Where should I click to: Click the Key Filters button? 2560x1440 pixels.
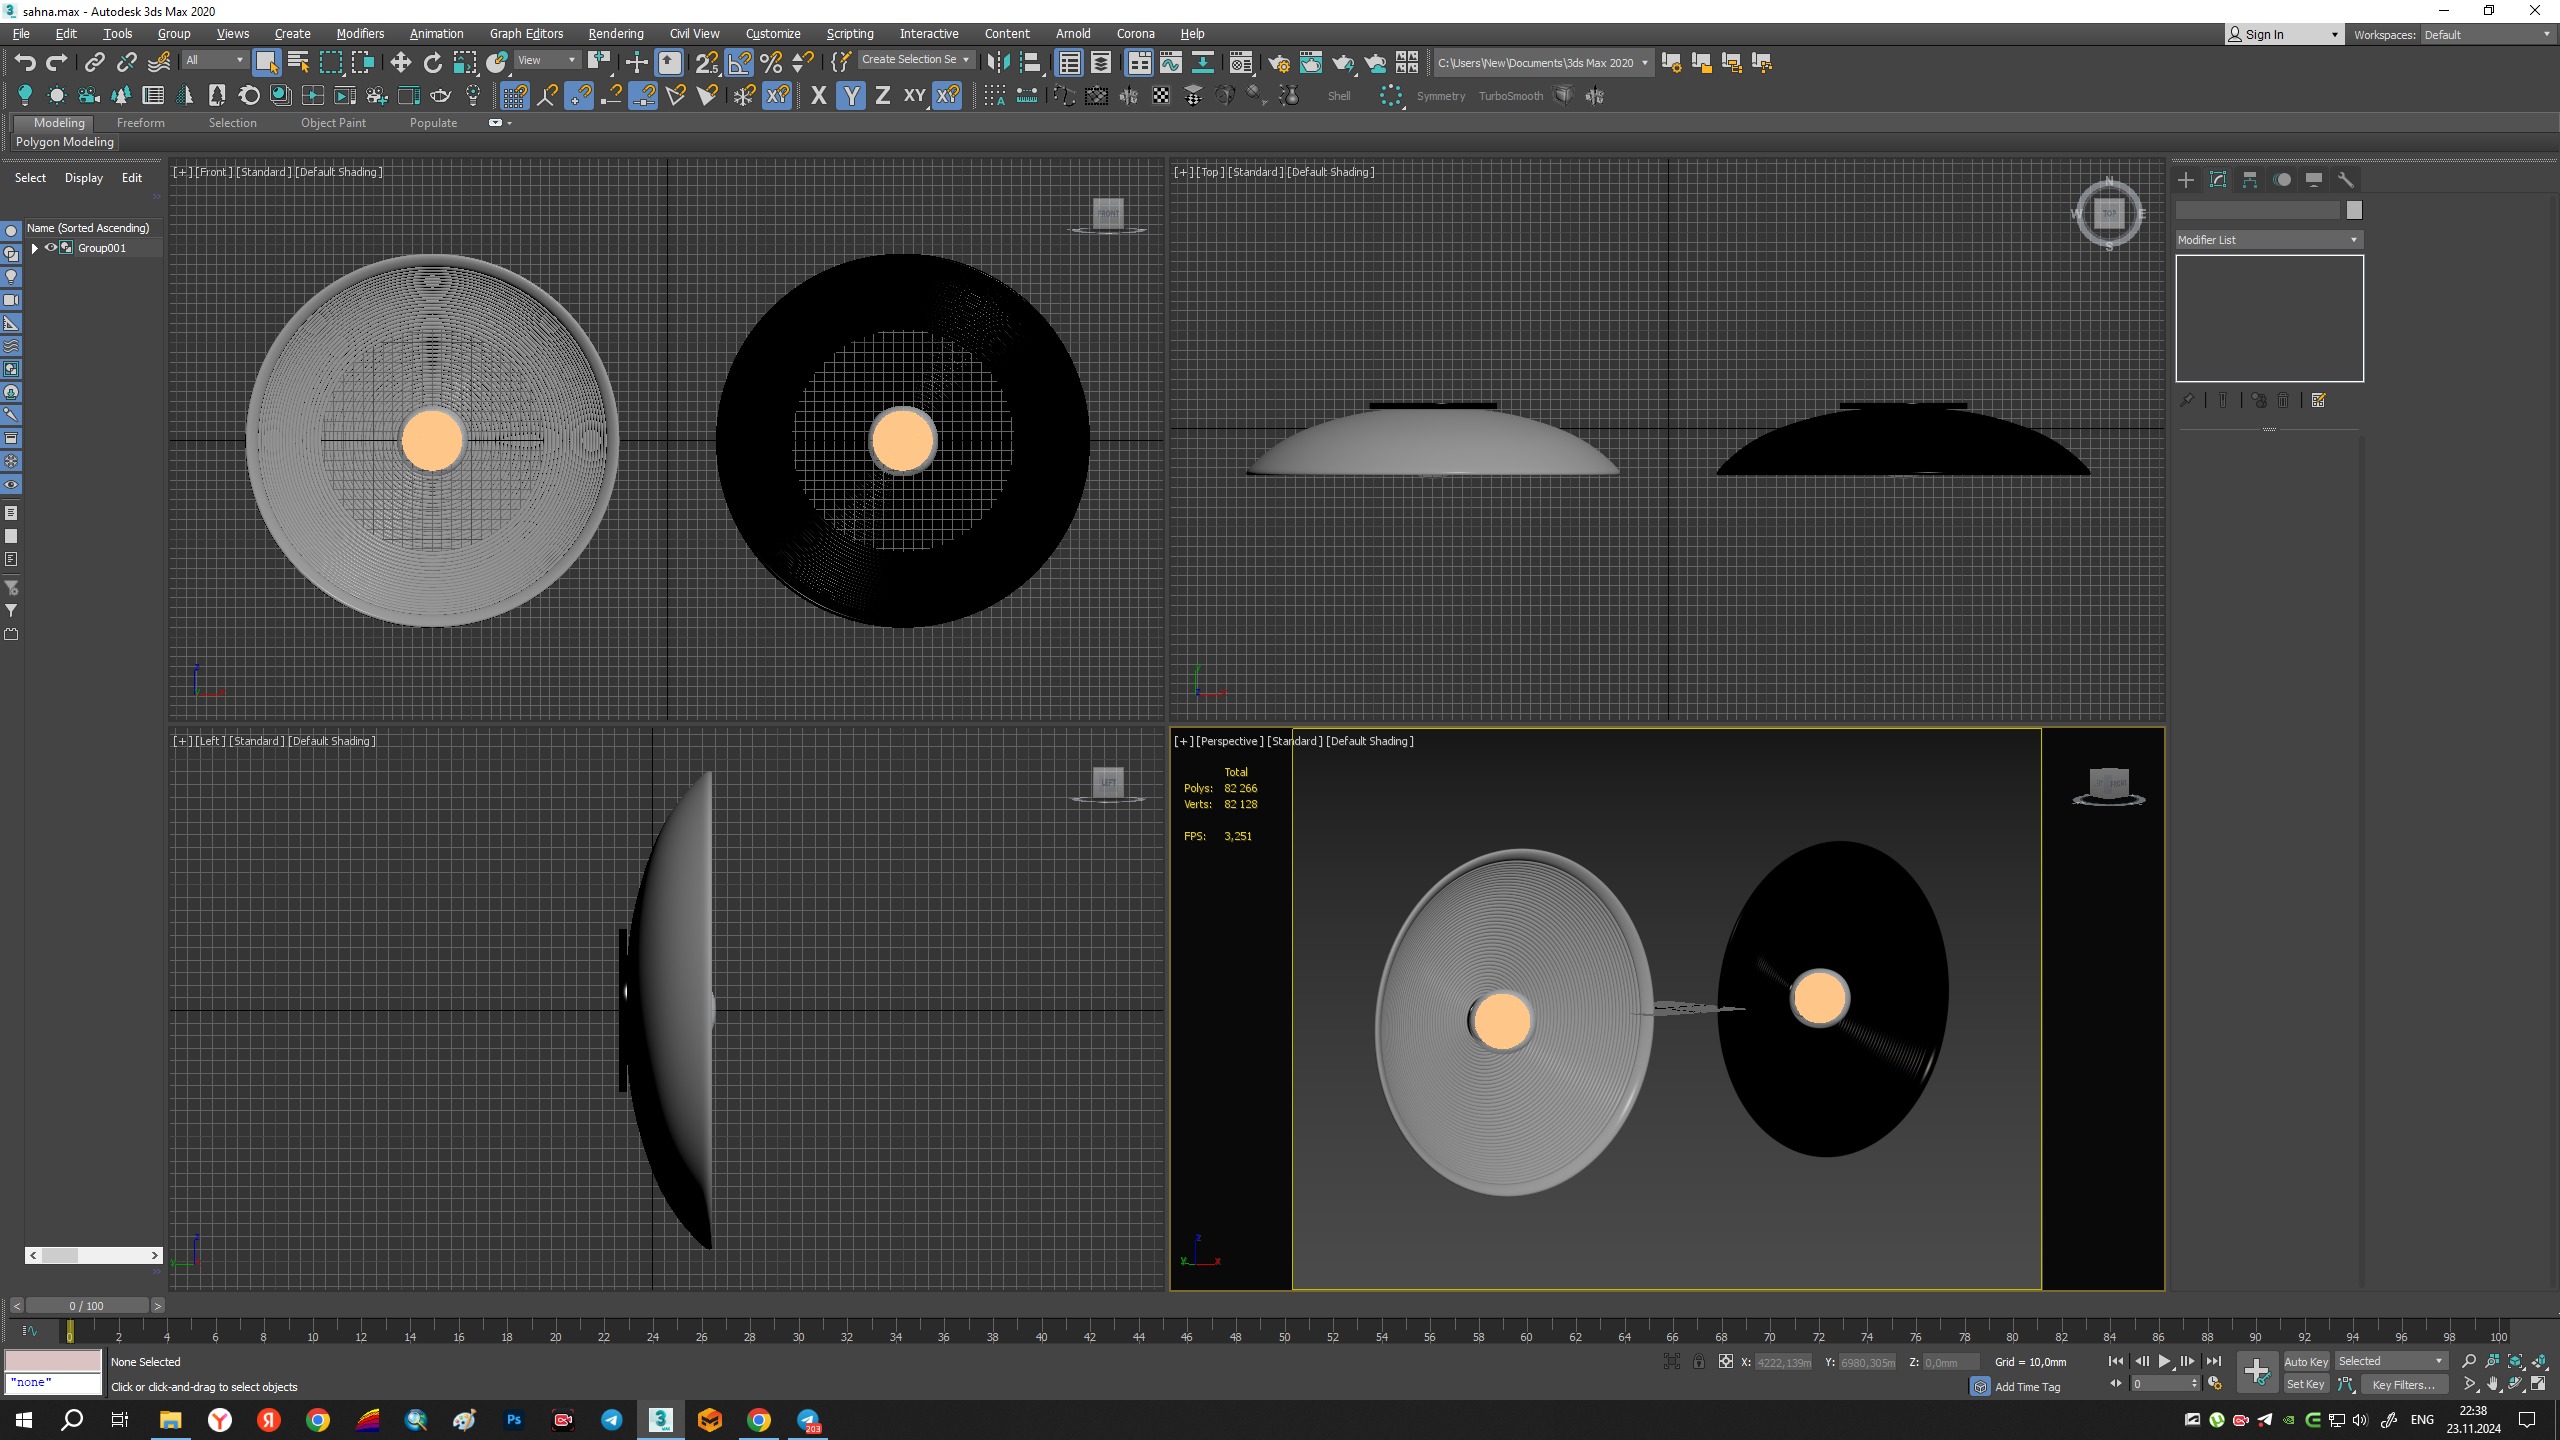pyautogui.click(x=2404, y=1384)
